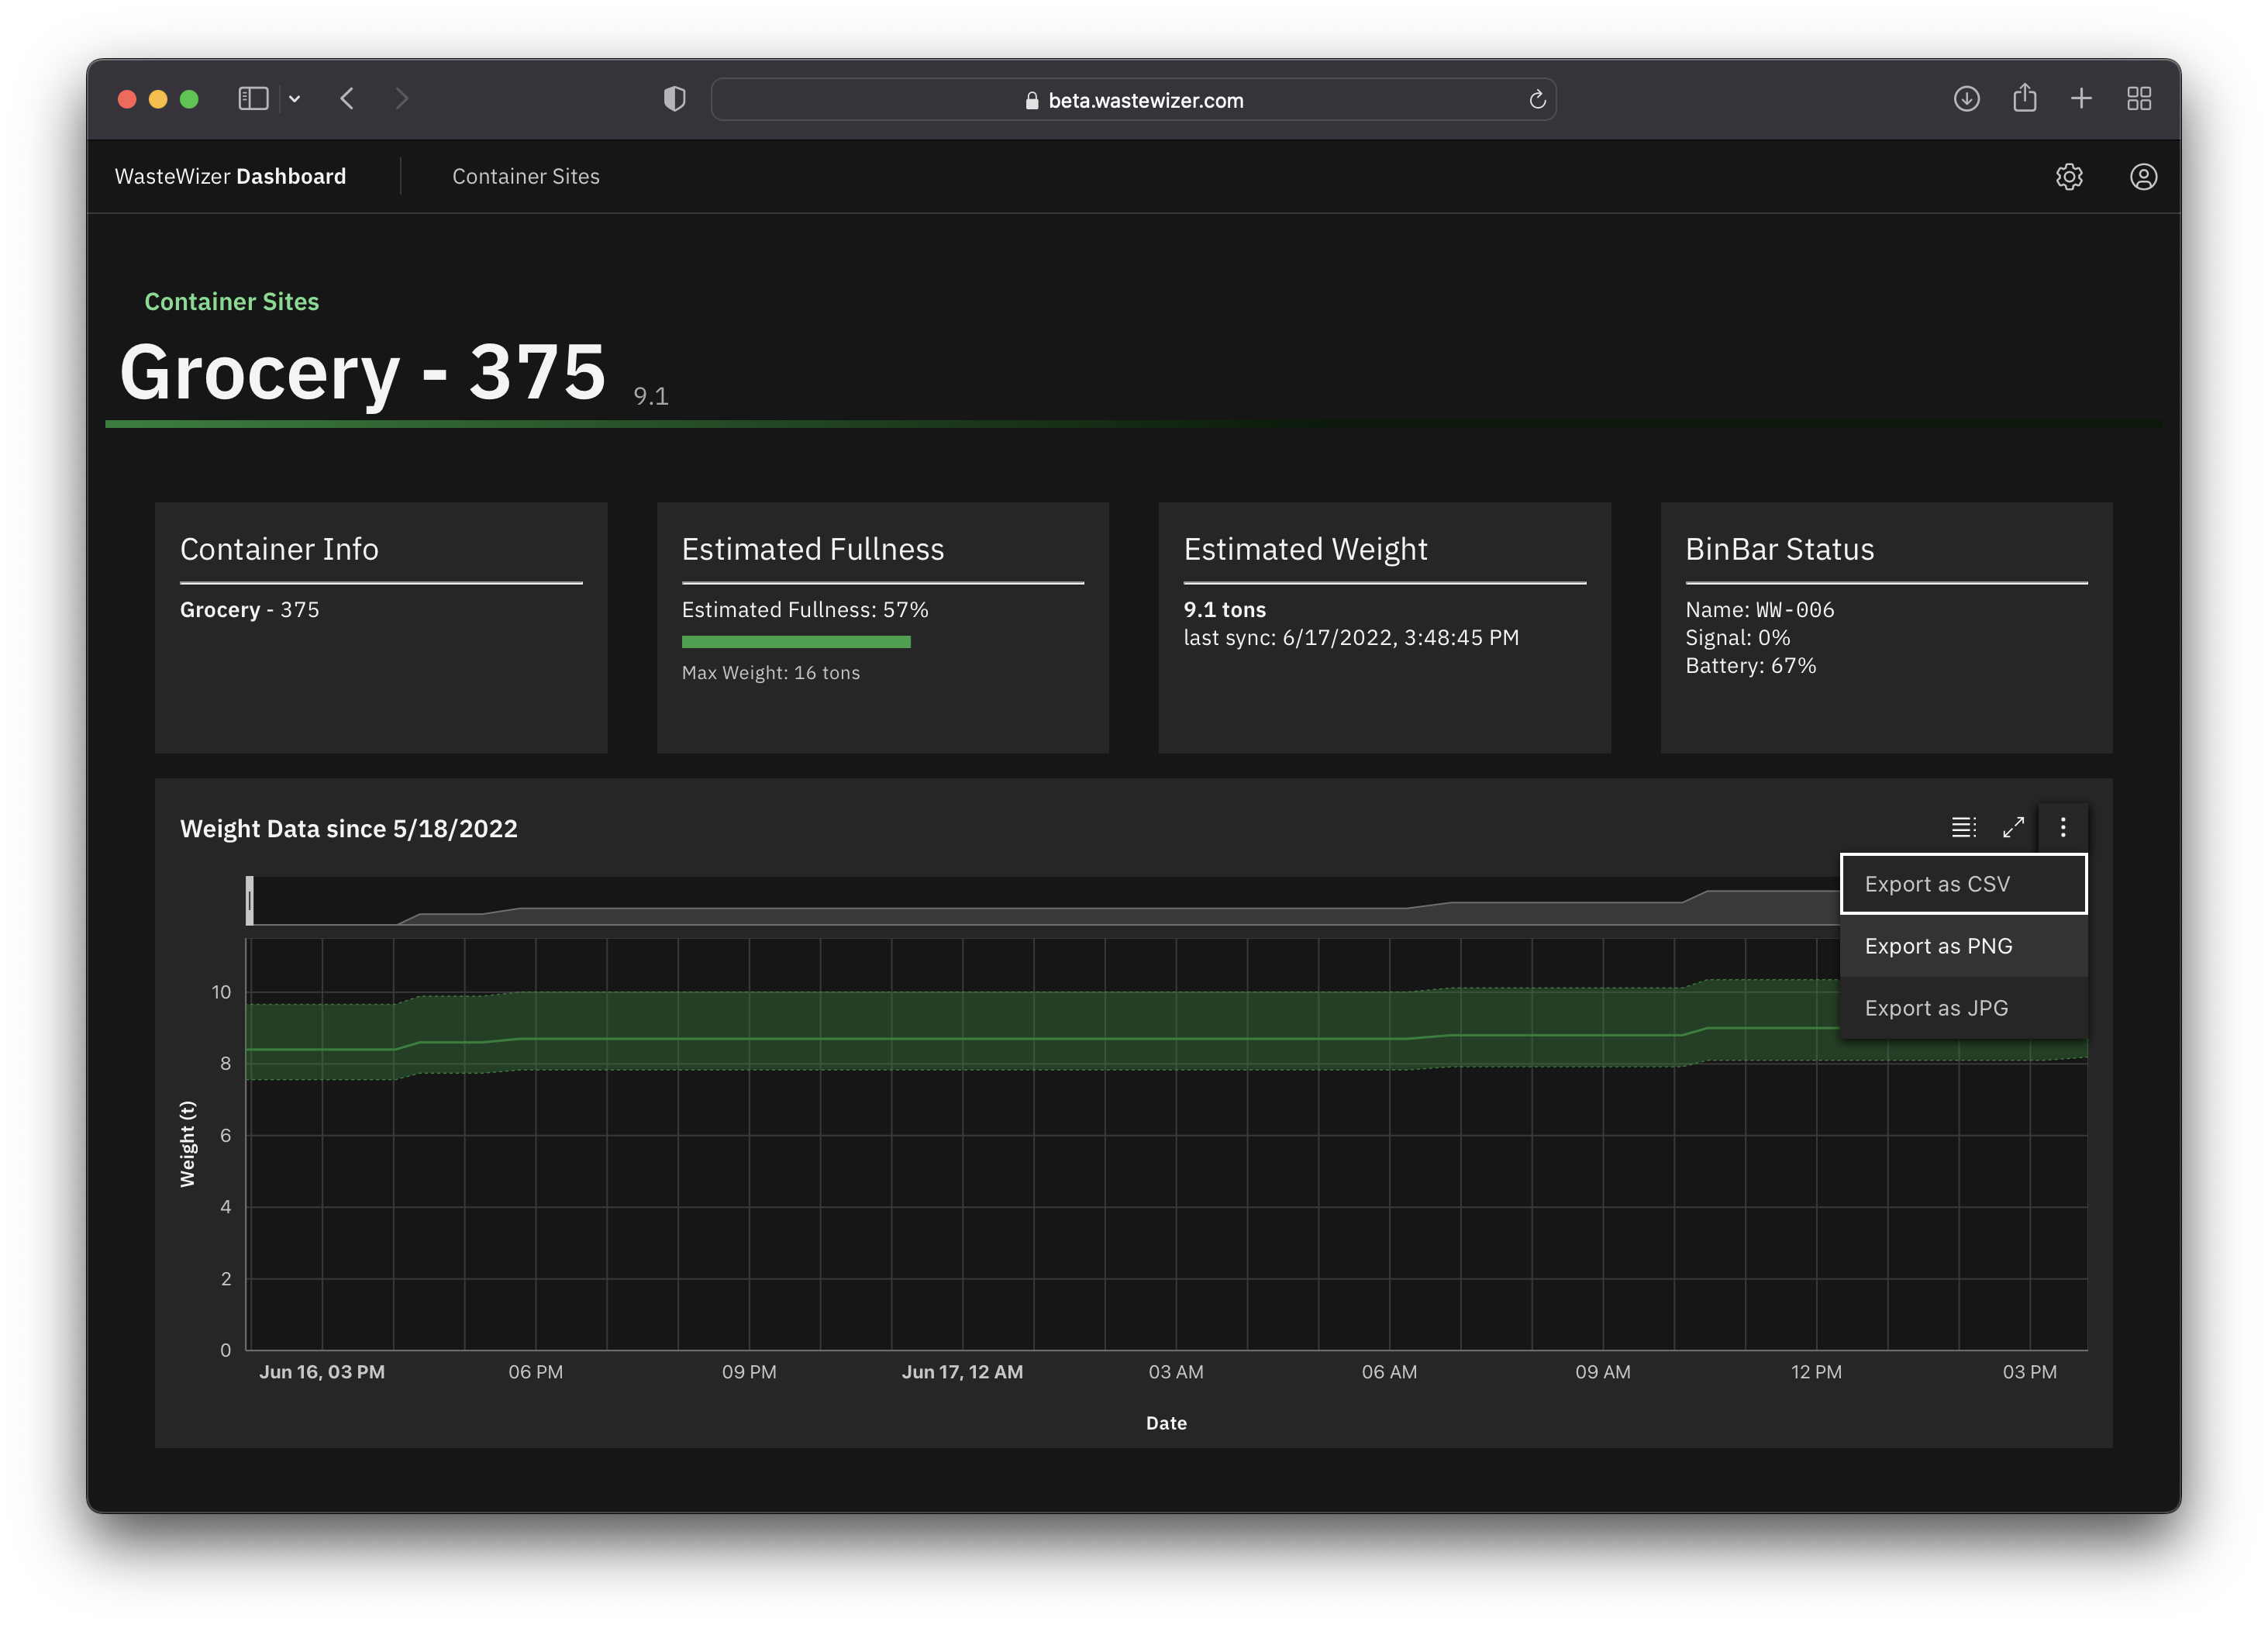Choose Export as PNG

click(x=1963, y=946)
